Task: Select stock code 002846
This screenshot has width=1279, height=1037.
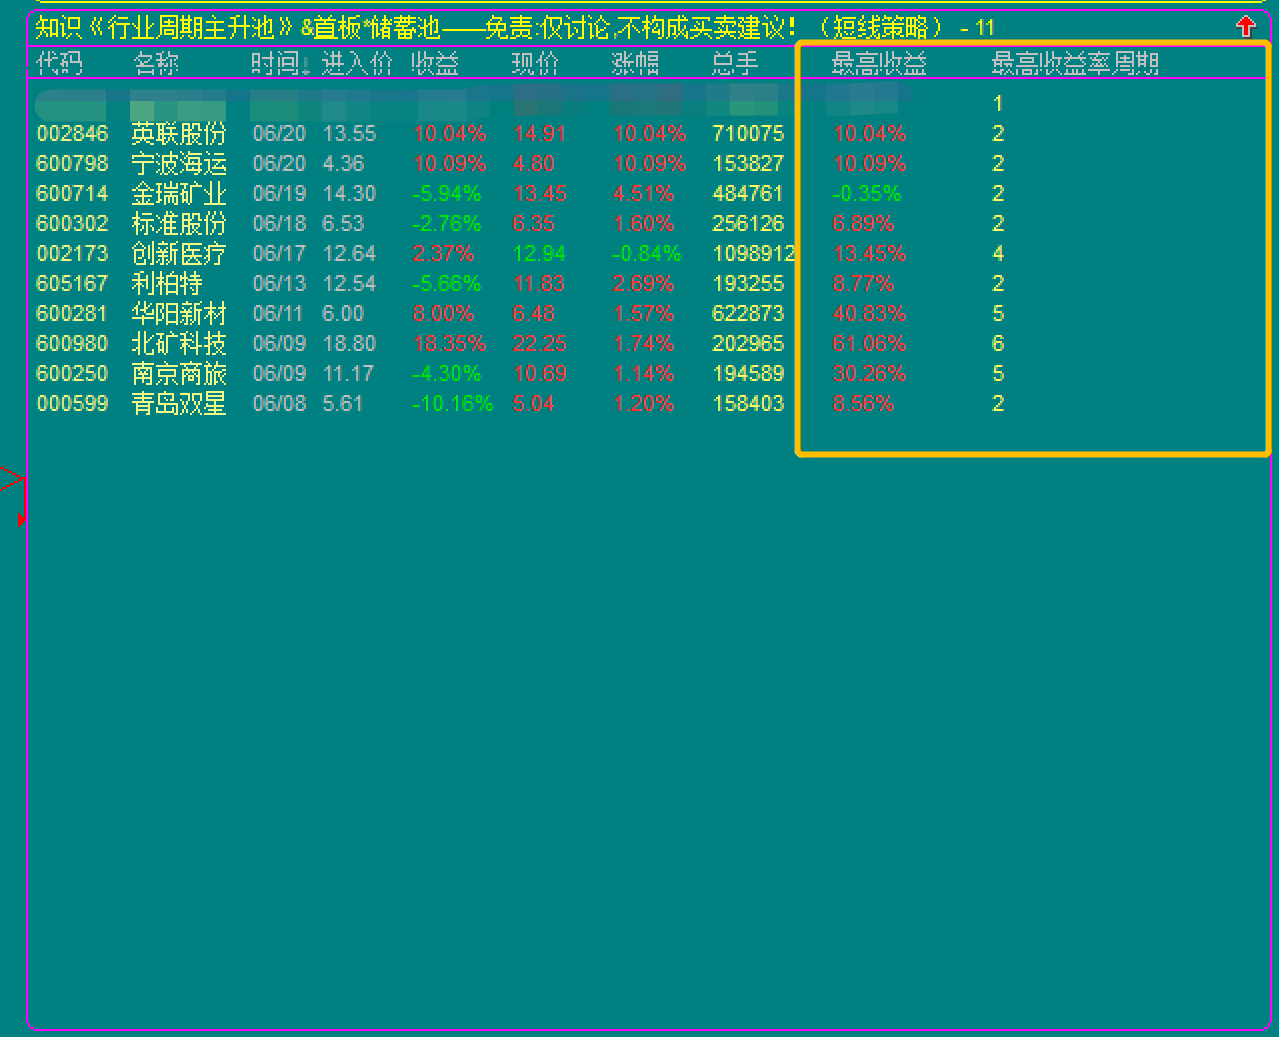Action: click(x=72, y=134)
